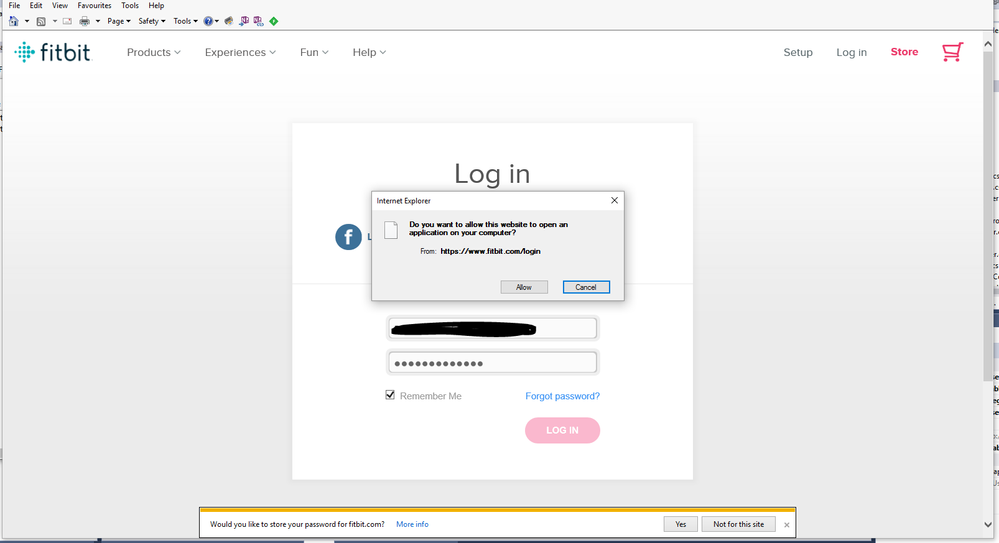Screen dimensions: 999x543
Task: Click the password input field
Action: (492, 363)
